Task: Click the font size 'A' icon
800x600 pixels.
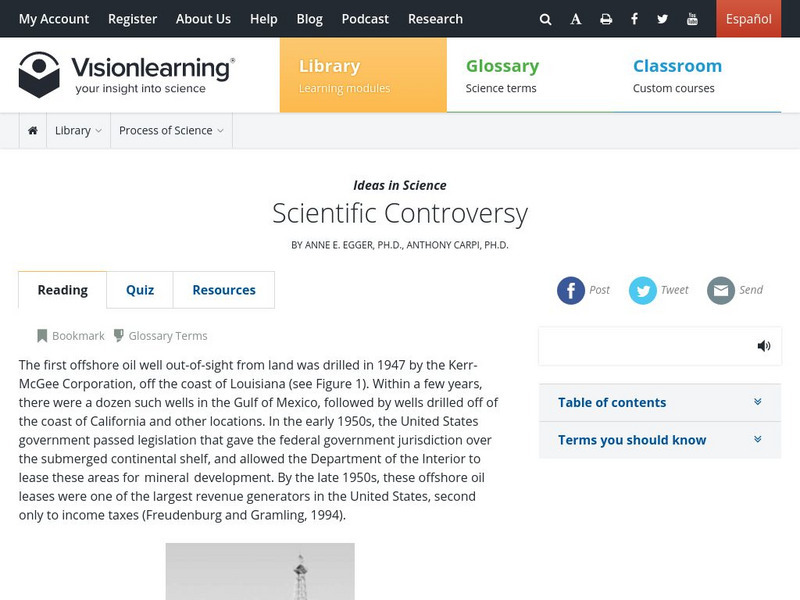Action: click(576, 19)
